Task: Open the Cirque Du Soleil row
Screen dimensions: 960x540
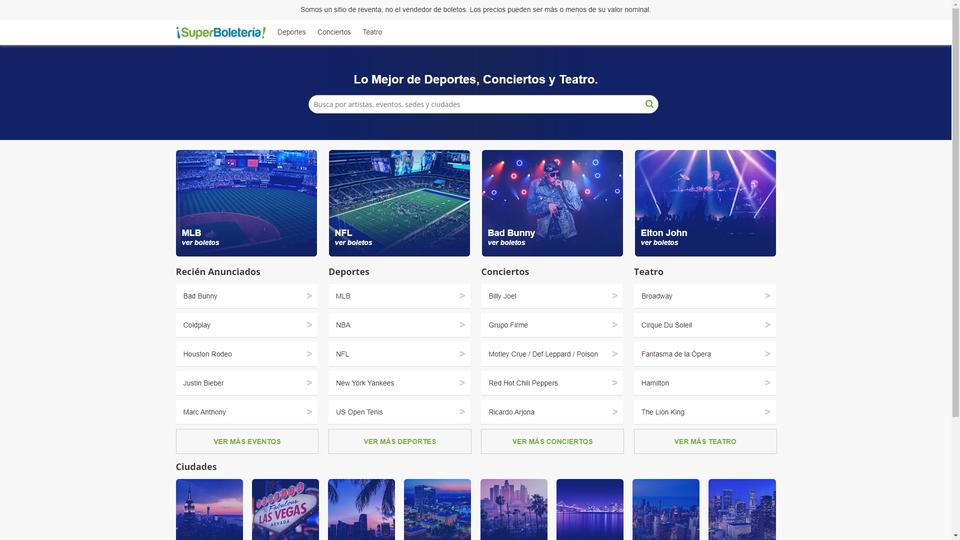Action: coord(705,325)
